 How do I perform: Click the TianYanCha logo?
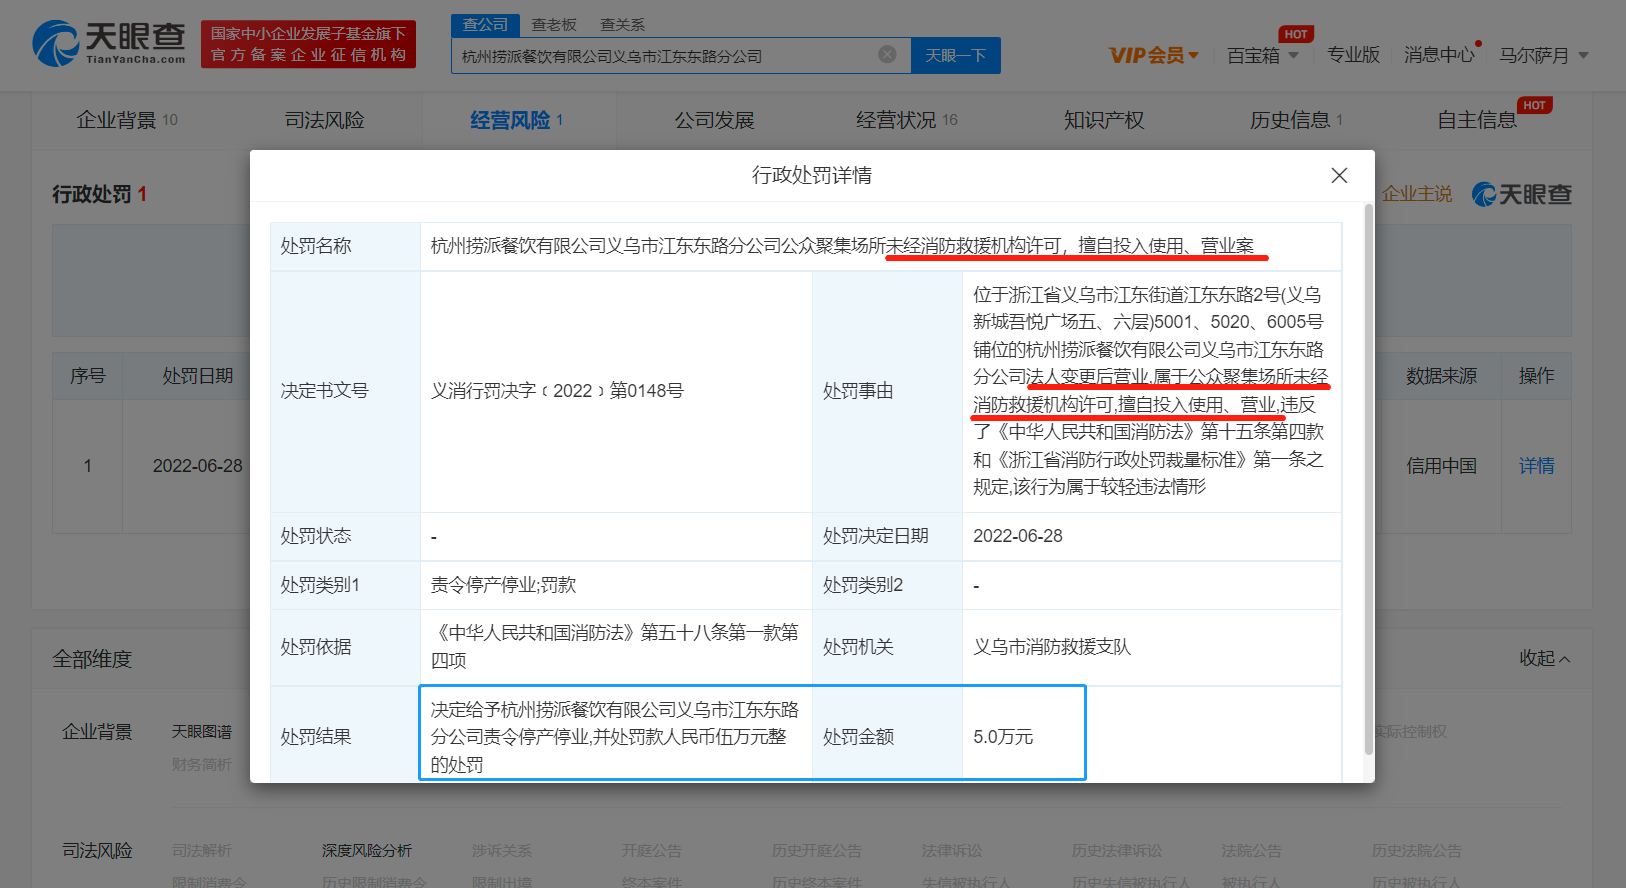click(x=109, y=43)
